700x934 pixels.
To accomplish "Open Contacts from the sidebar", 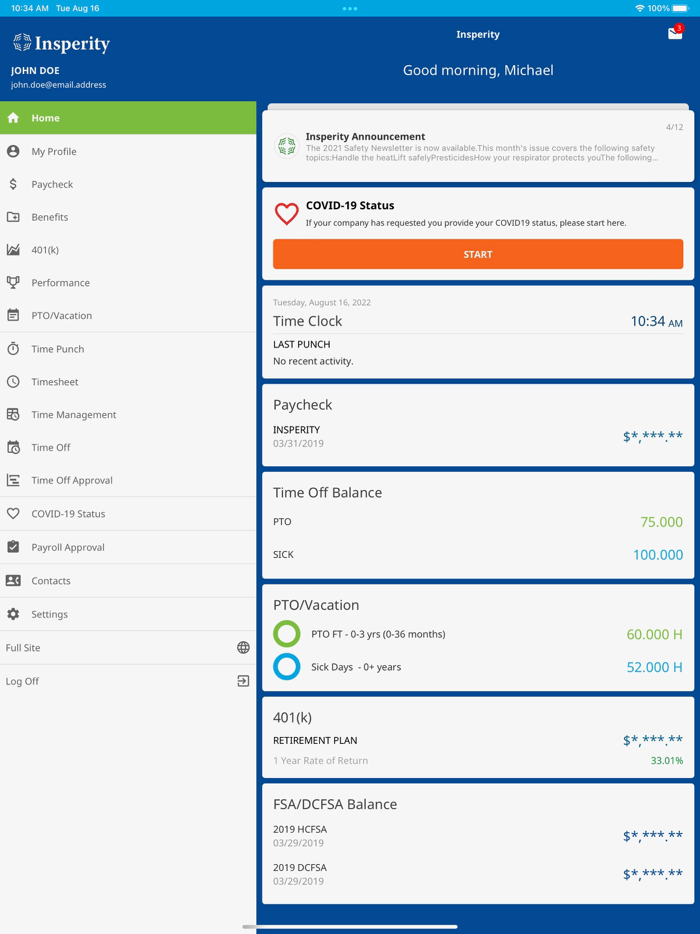I will point(128,580).
